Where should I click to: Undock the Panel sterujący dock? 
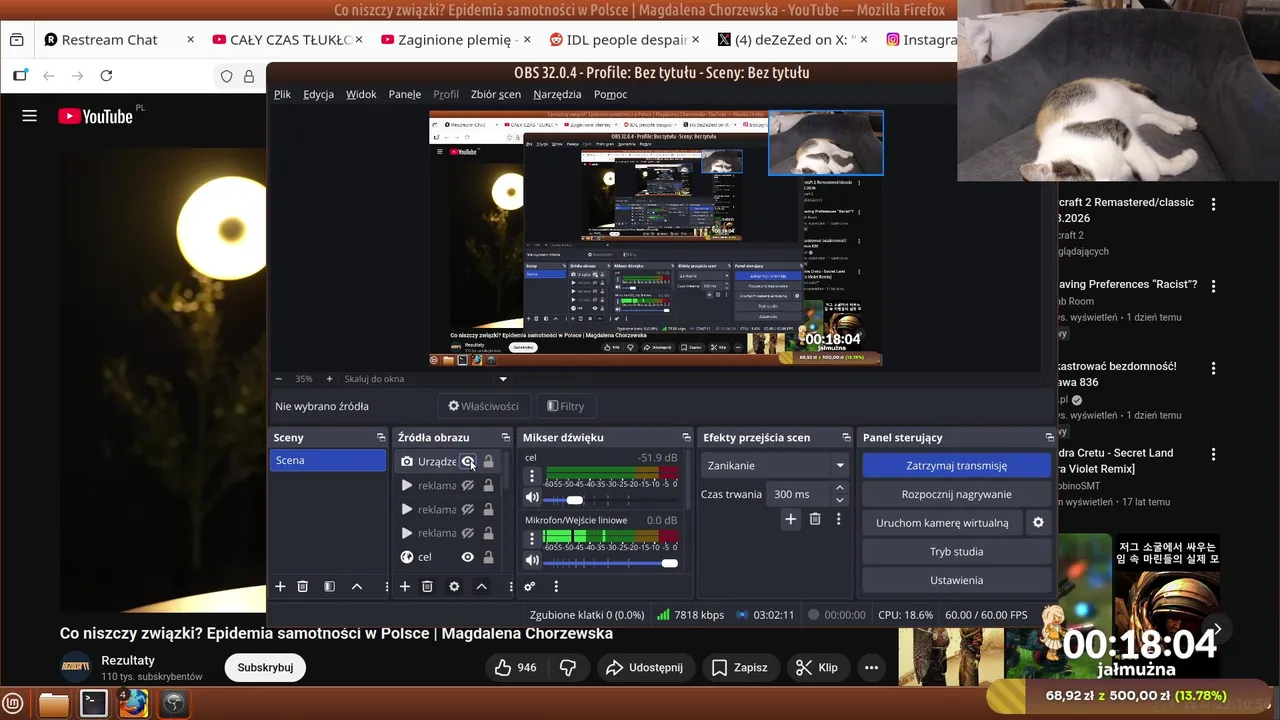pos(1049,437)
